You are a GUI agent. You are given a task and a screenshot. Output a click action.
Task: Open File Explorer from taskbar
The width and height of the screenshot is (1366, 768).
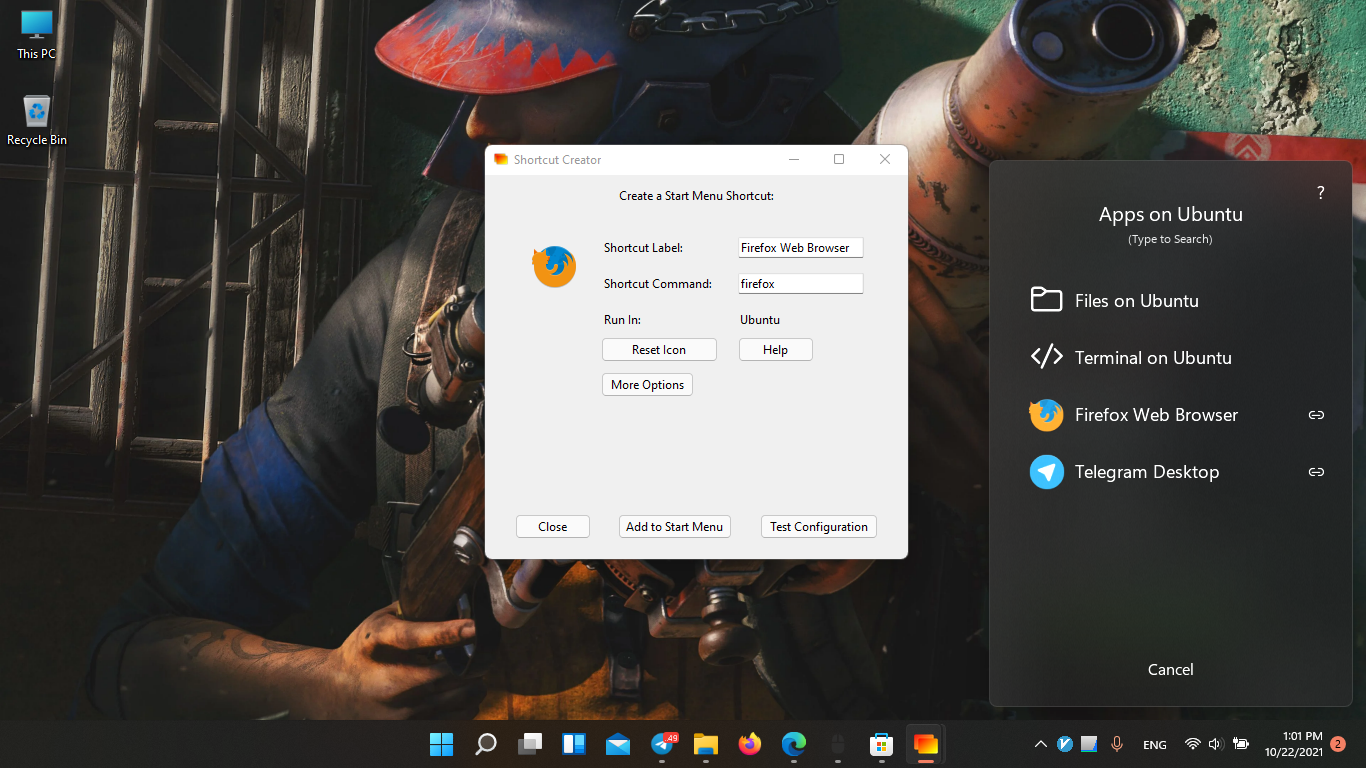click(706, 744)
